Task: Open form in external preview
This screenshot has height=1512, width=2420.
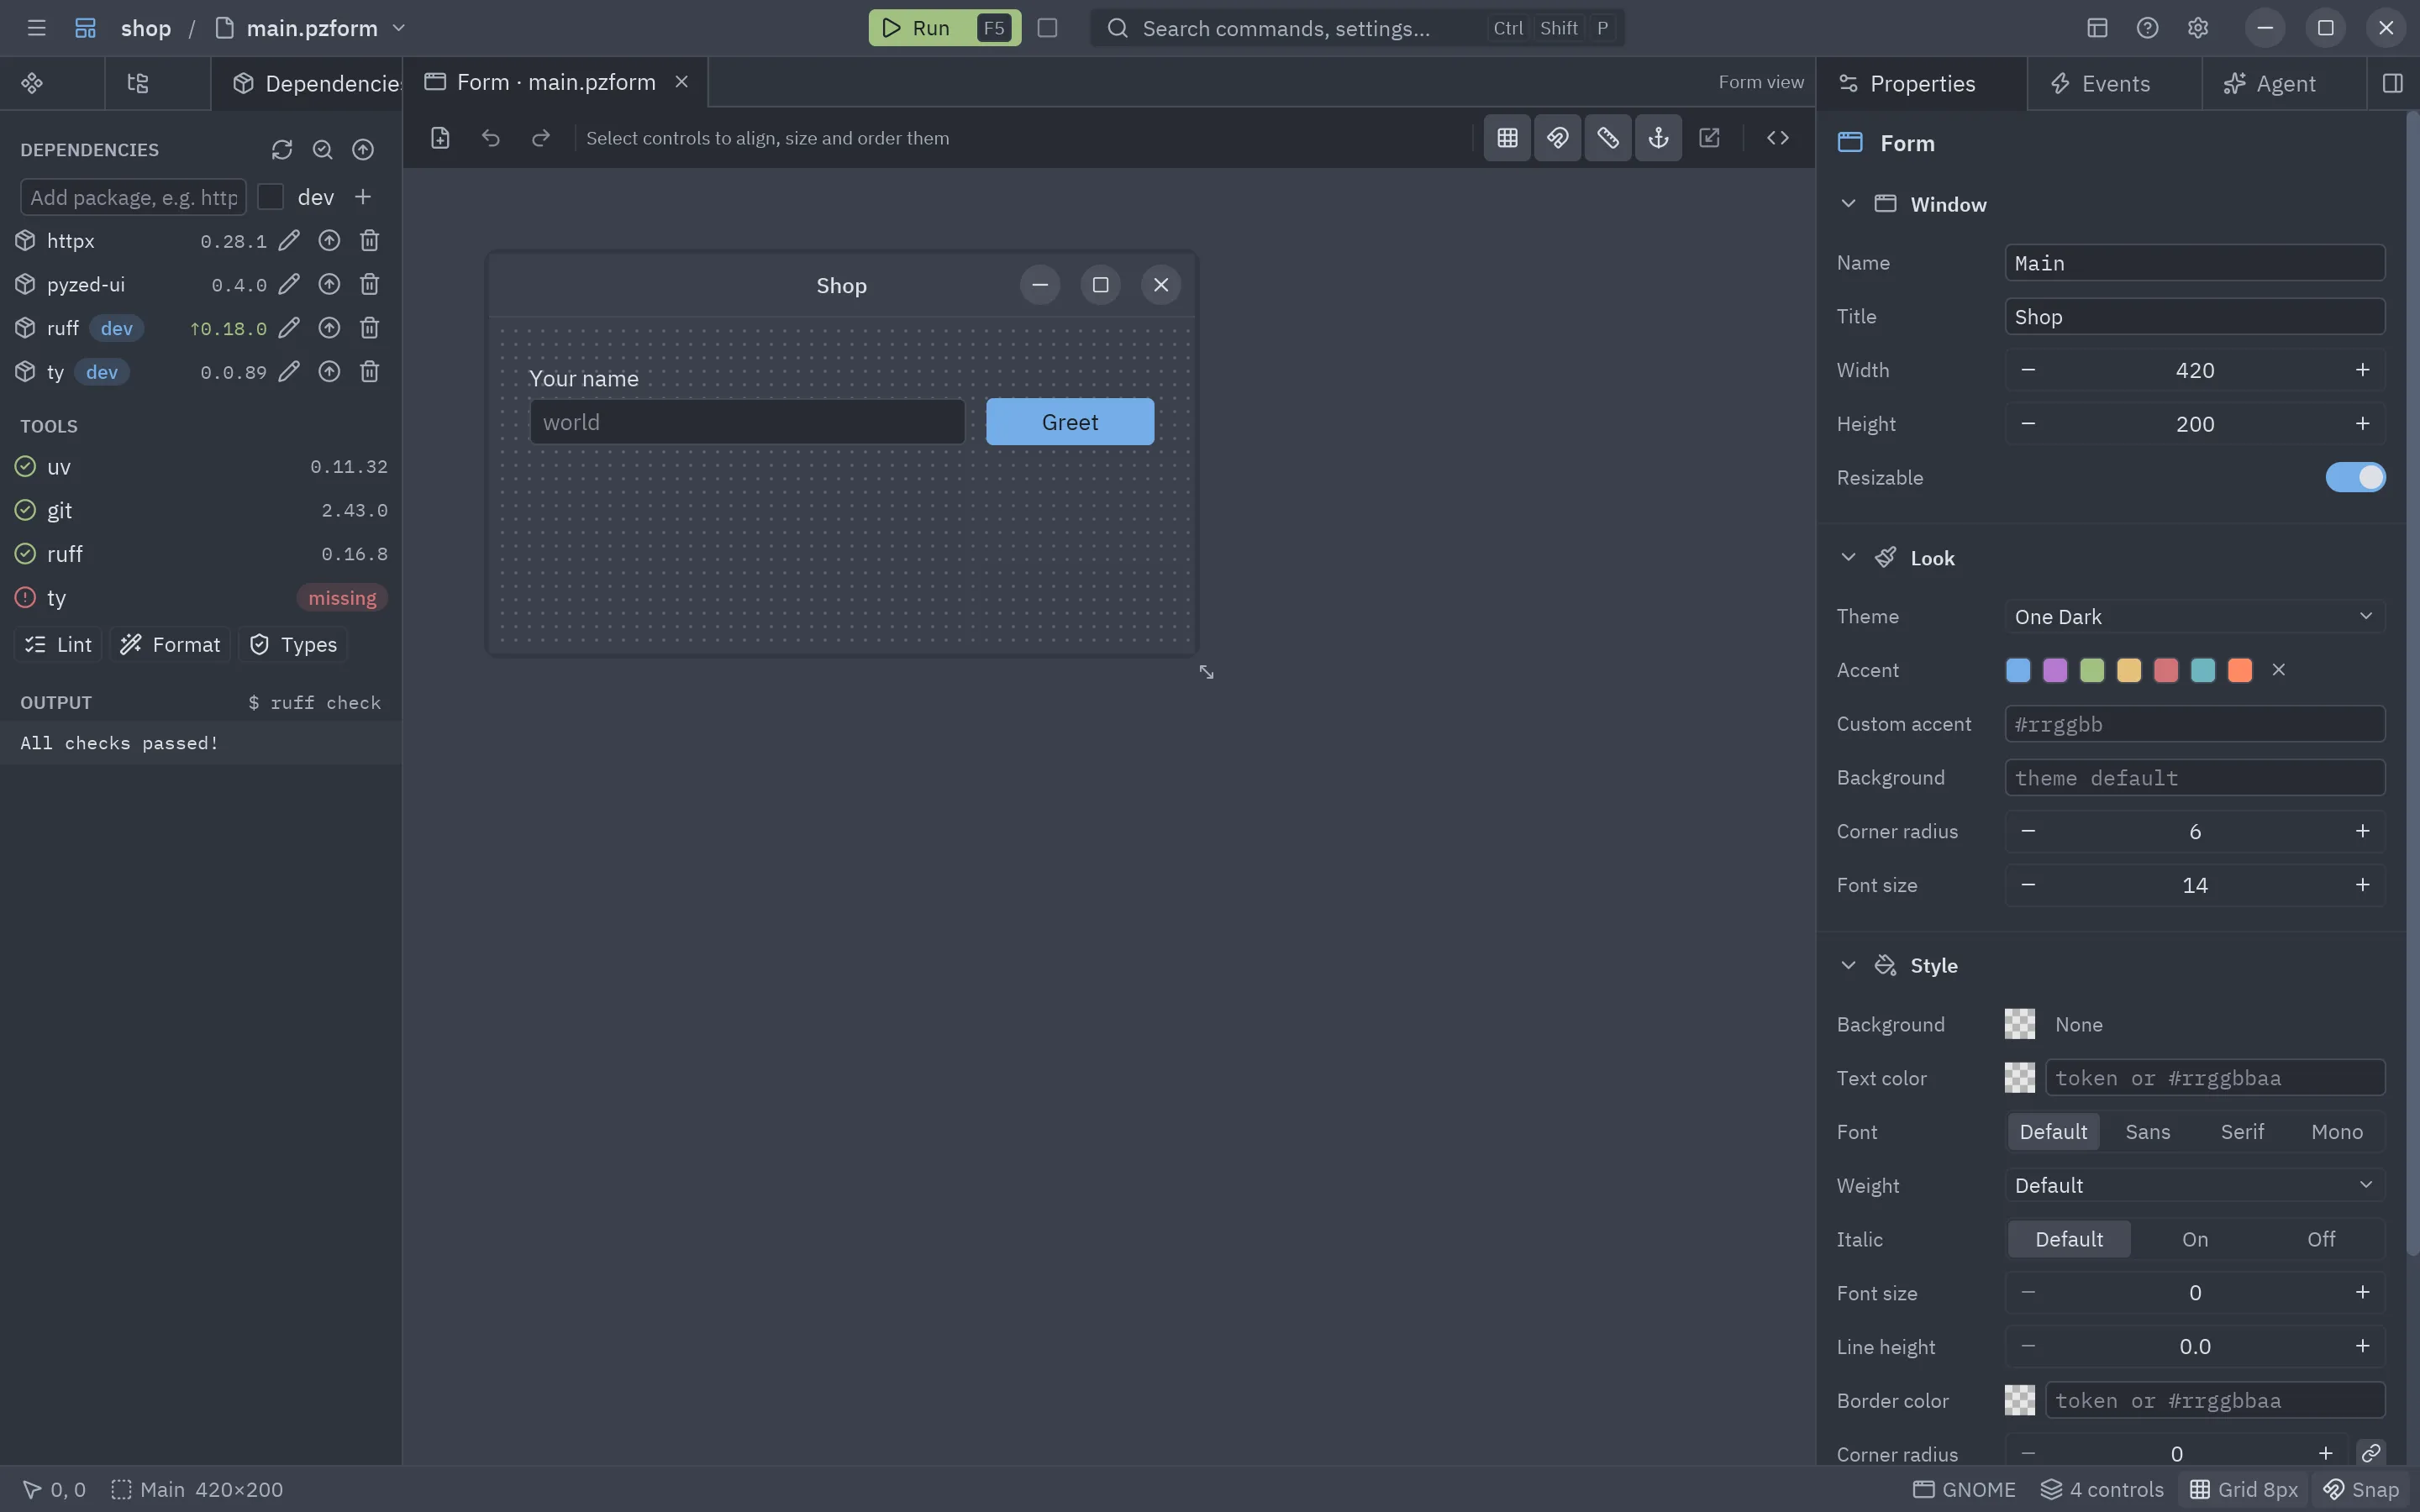Action: point(1709,138)
